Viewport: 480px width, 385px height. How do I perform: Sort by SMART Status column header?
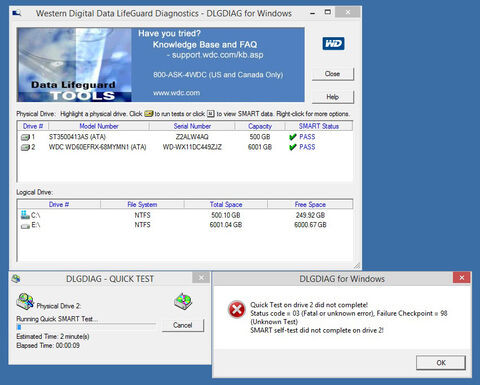319,126
